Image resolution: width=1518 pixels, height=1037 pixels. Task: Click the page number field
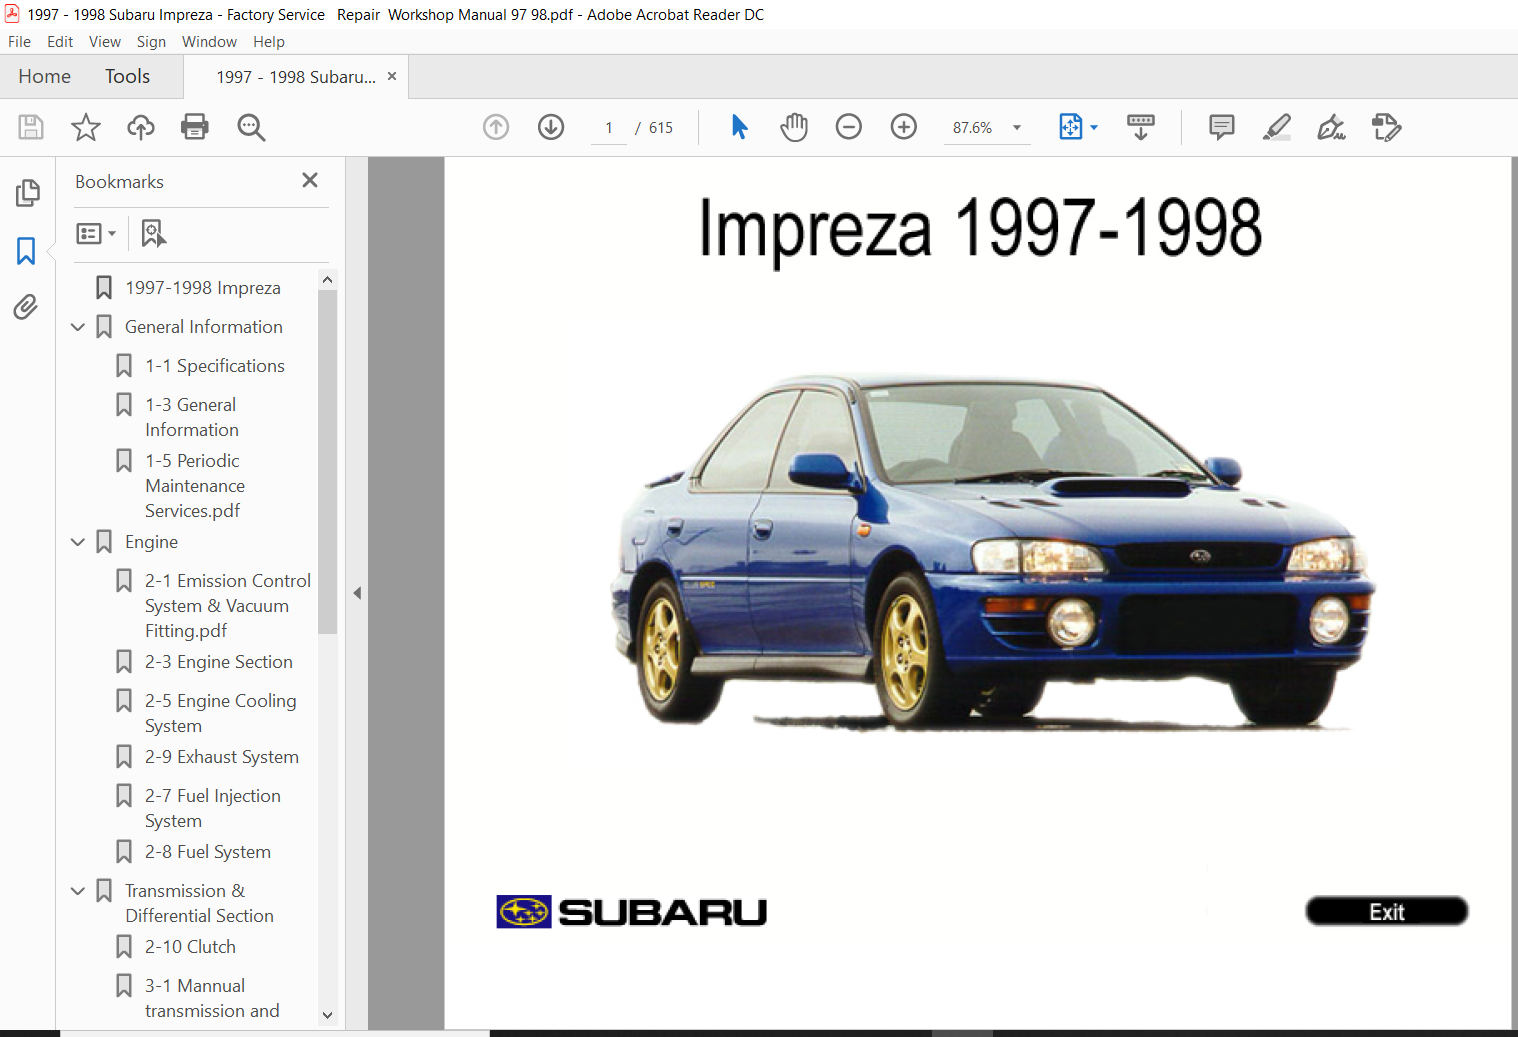[x=609, y=128]
